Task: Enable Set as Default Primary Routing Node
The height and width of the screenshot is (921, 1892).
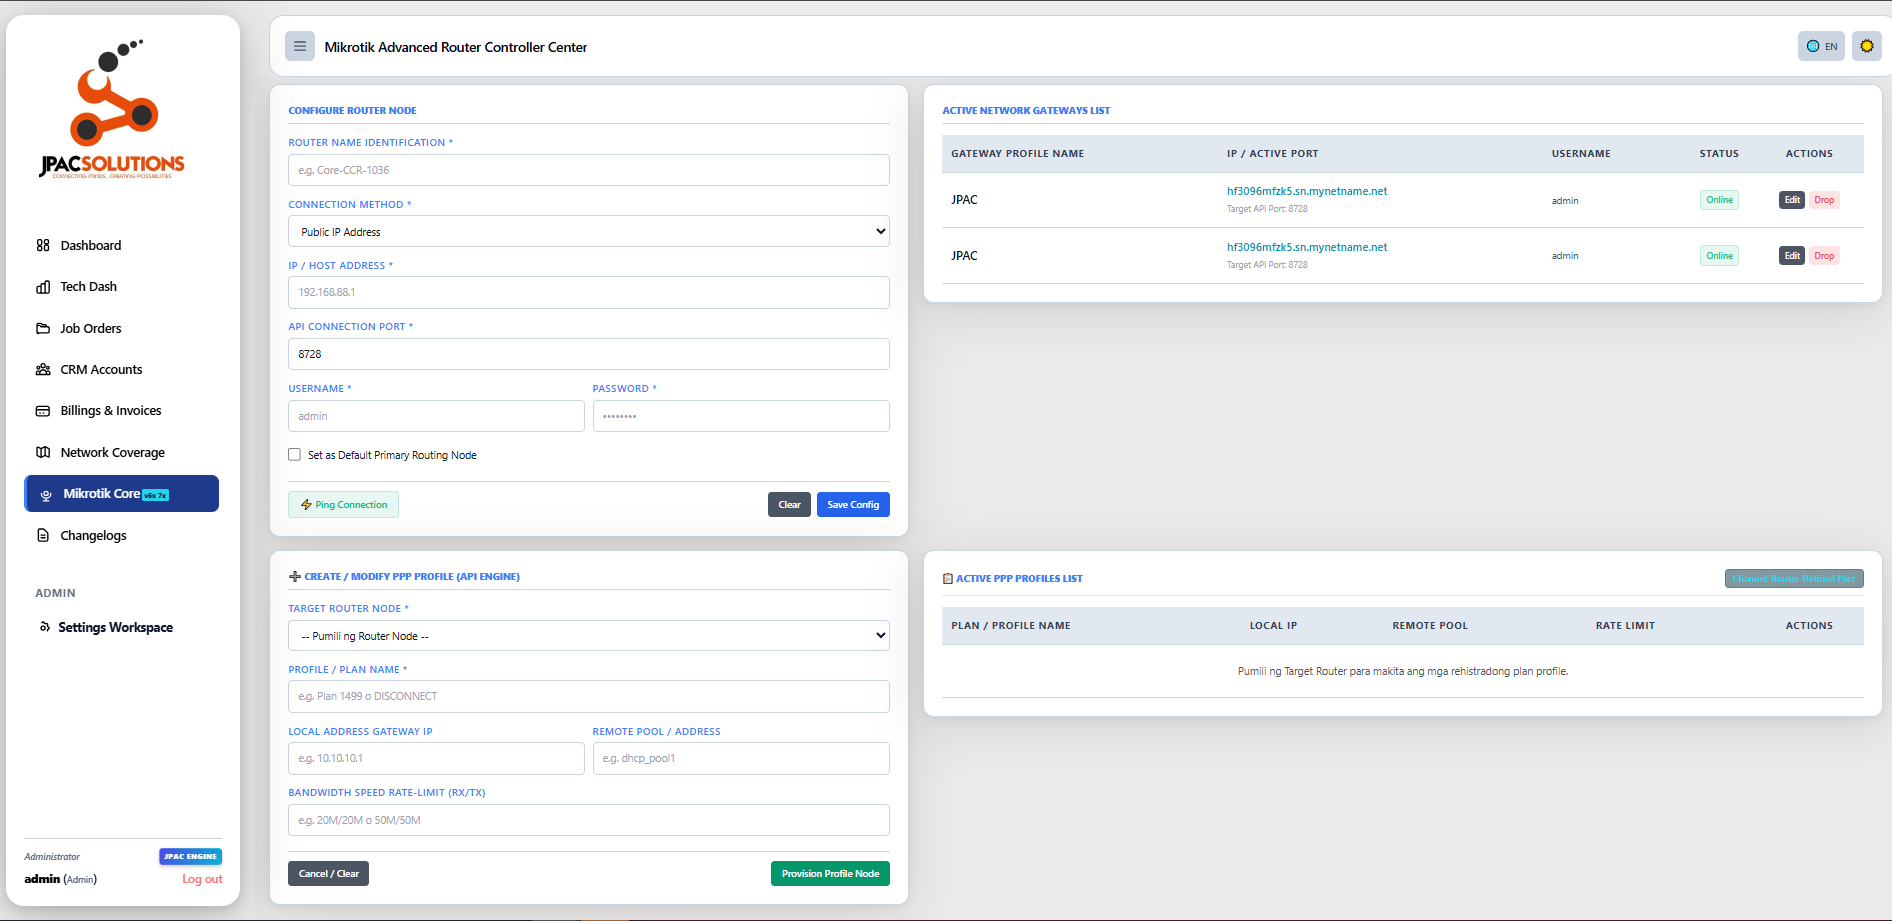Action: (295, 455)
